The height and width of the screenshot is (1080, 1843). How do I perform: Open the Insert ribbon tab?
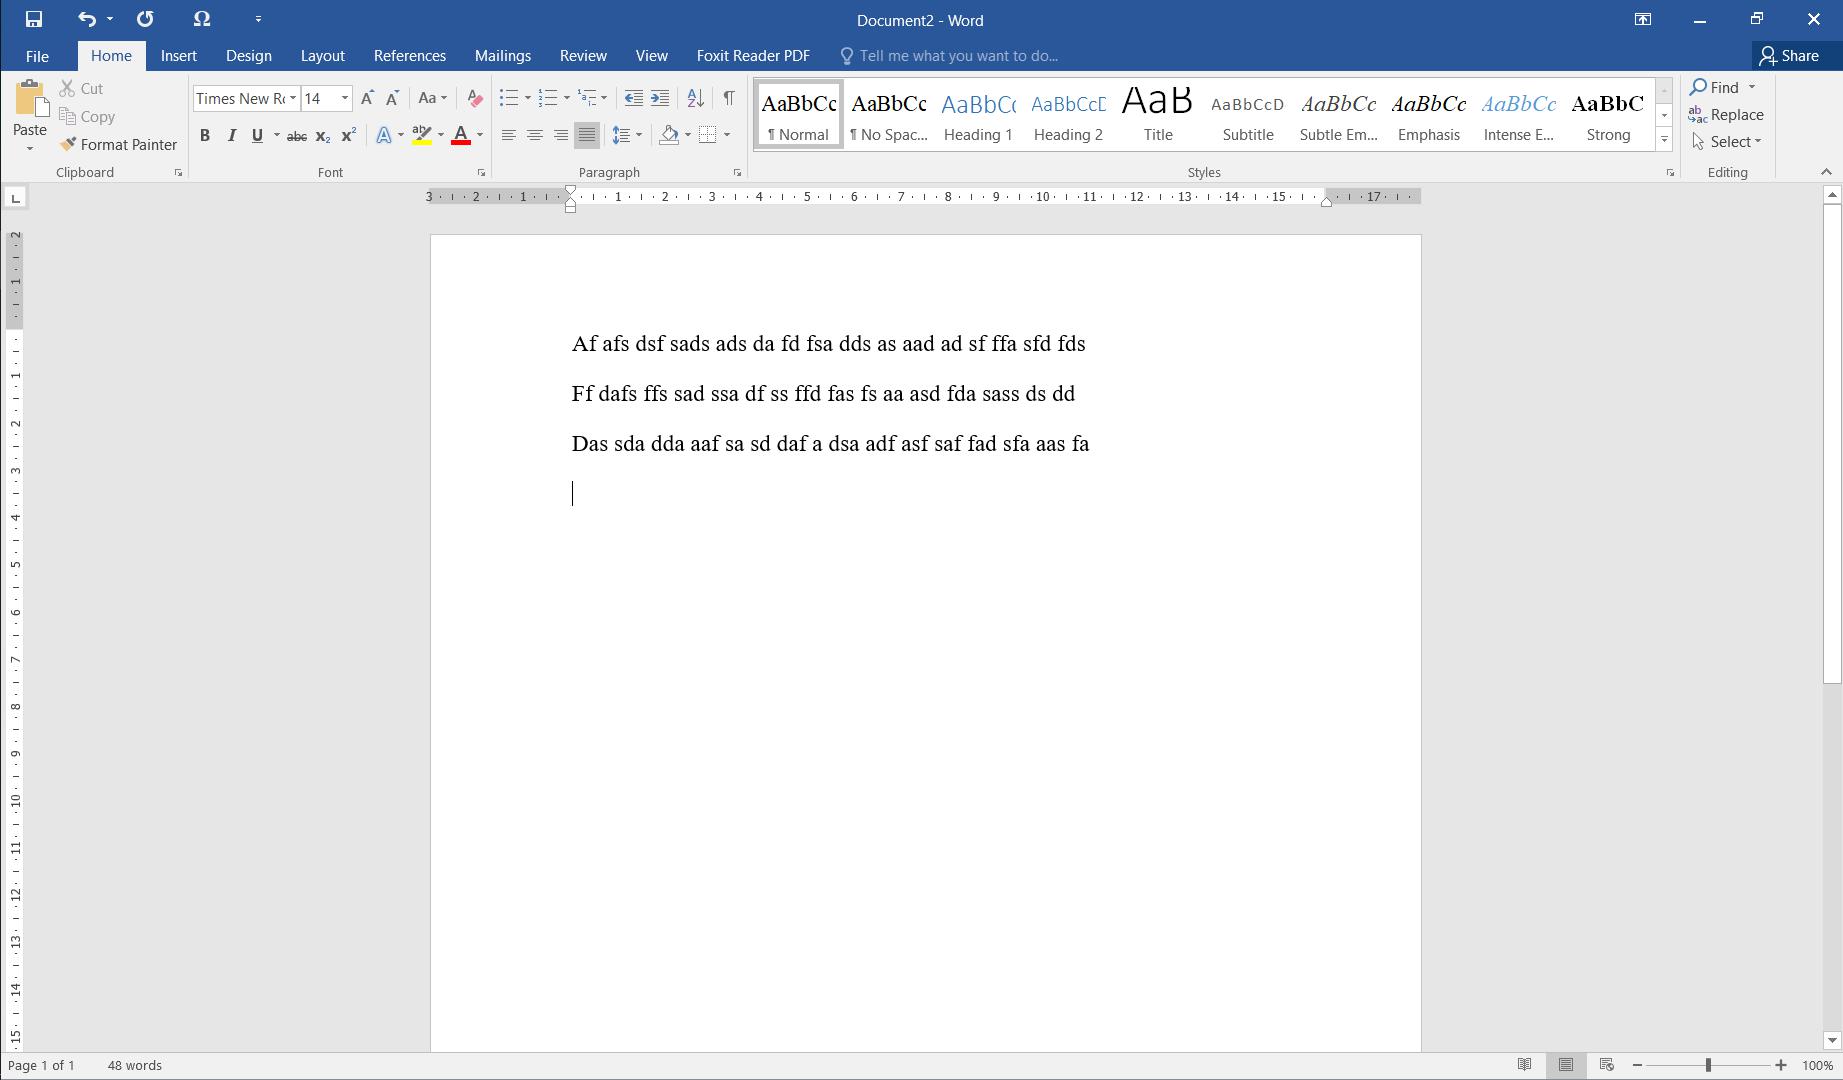click(x=178, y=56)
